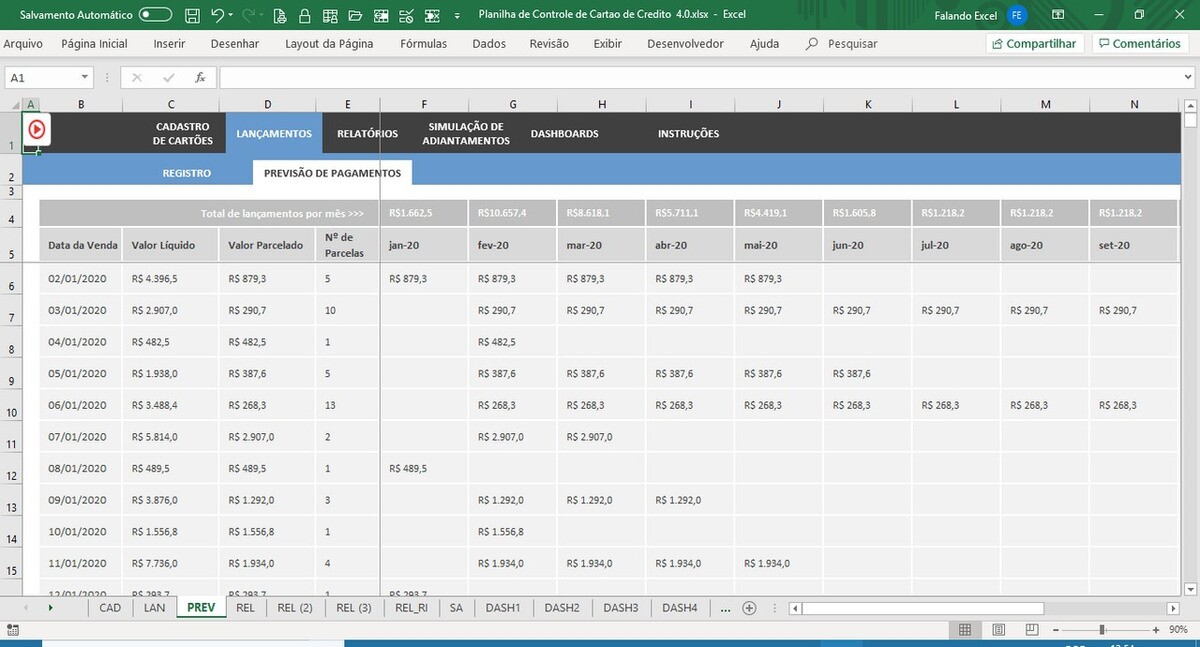The width and height of the screenshot is (1200, 647).
Task: Click the Undo arrow icon
Action: pyautogui.click(x=217, y=15)
